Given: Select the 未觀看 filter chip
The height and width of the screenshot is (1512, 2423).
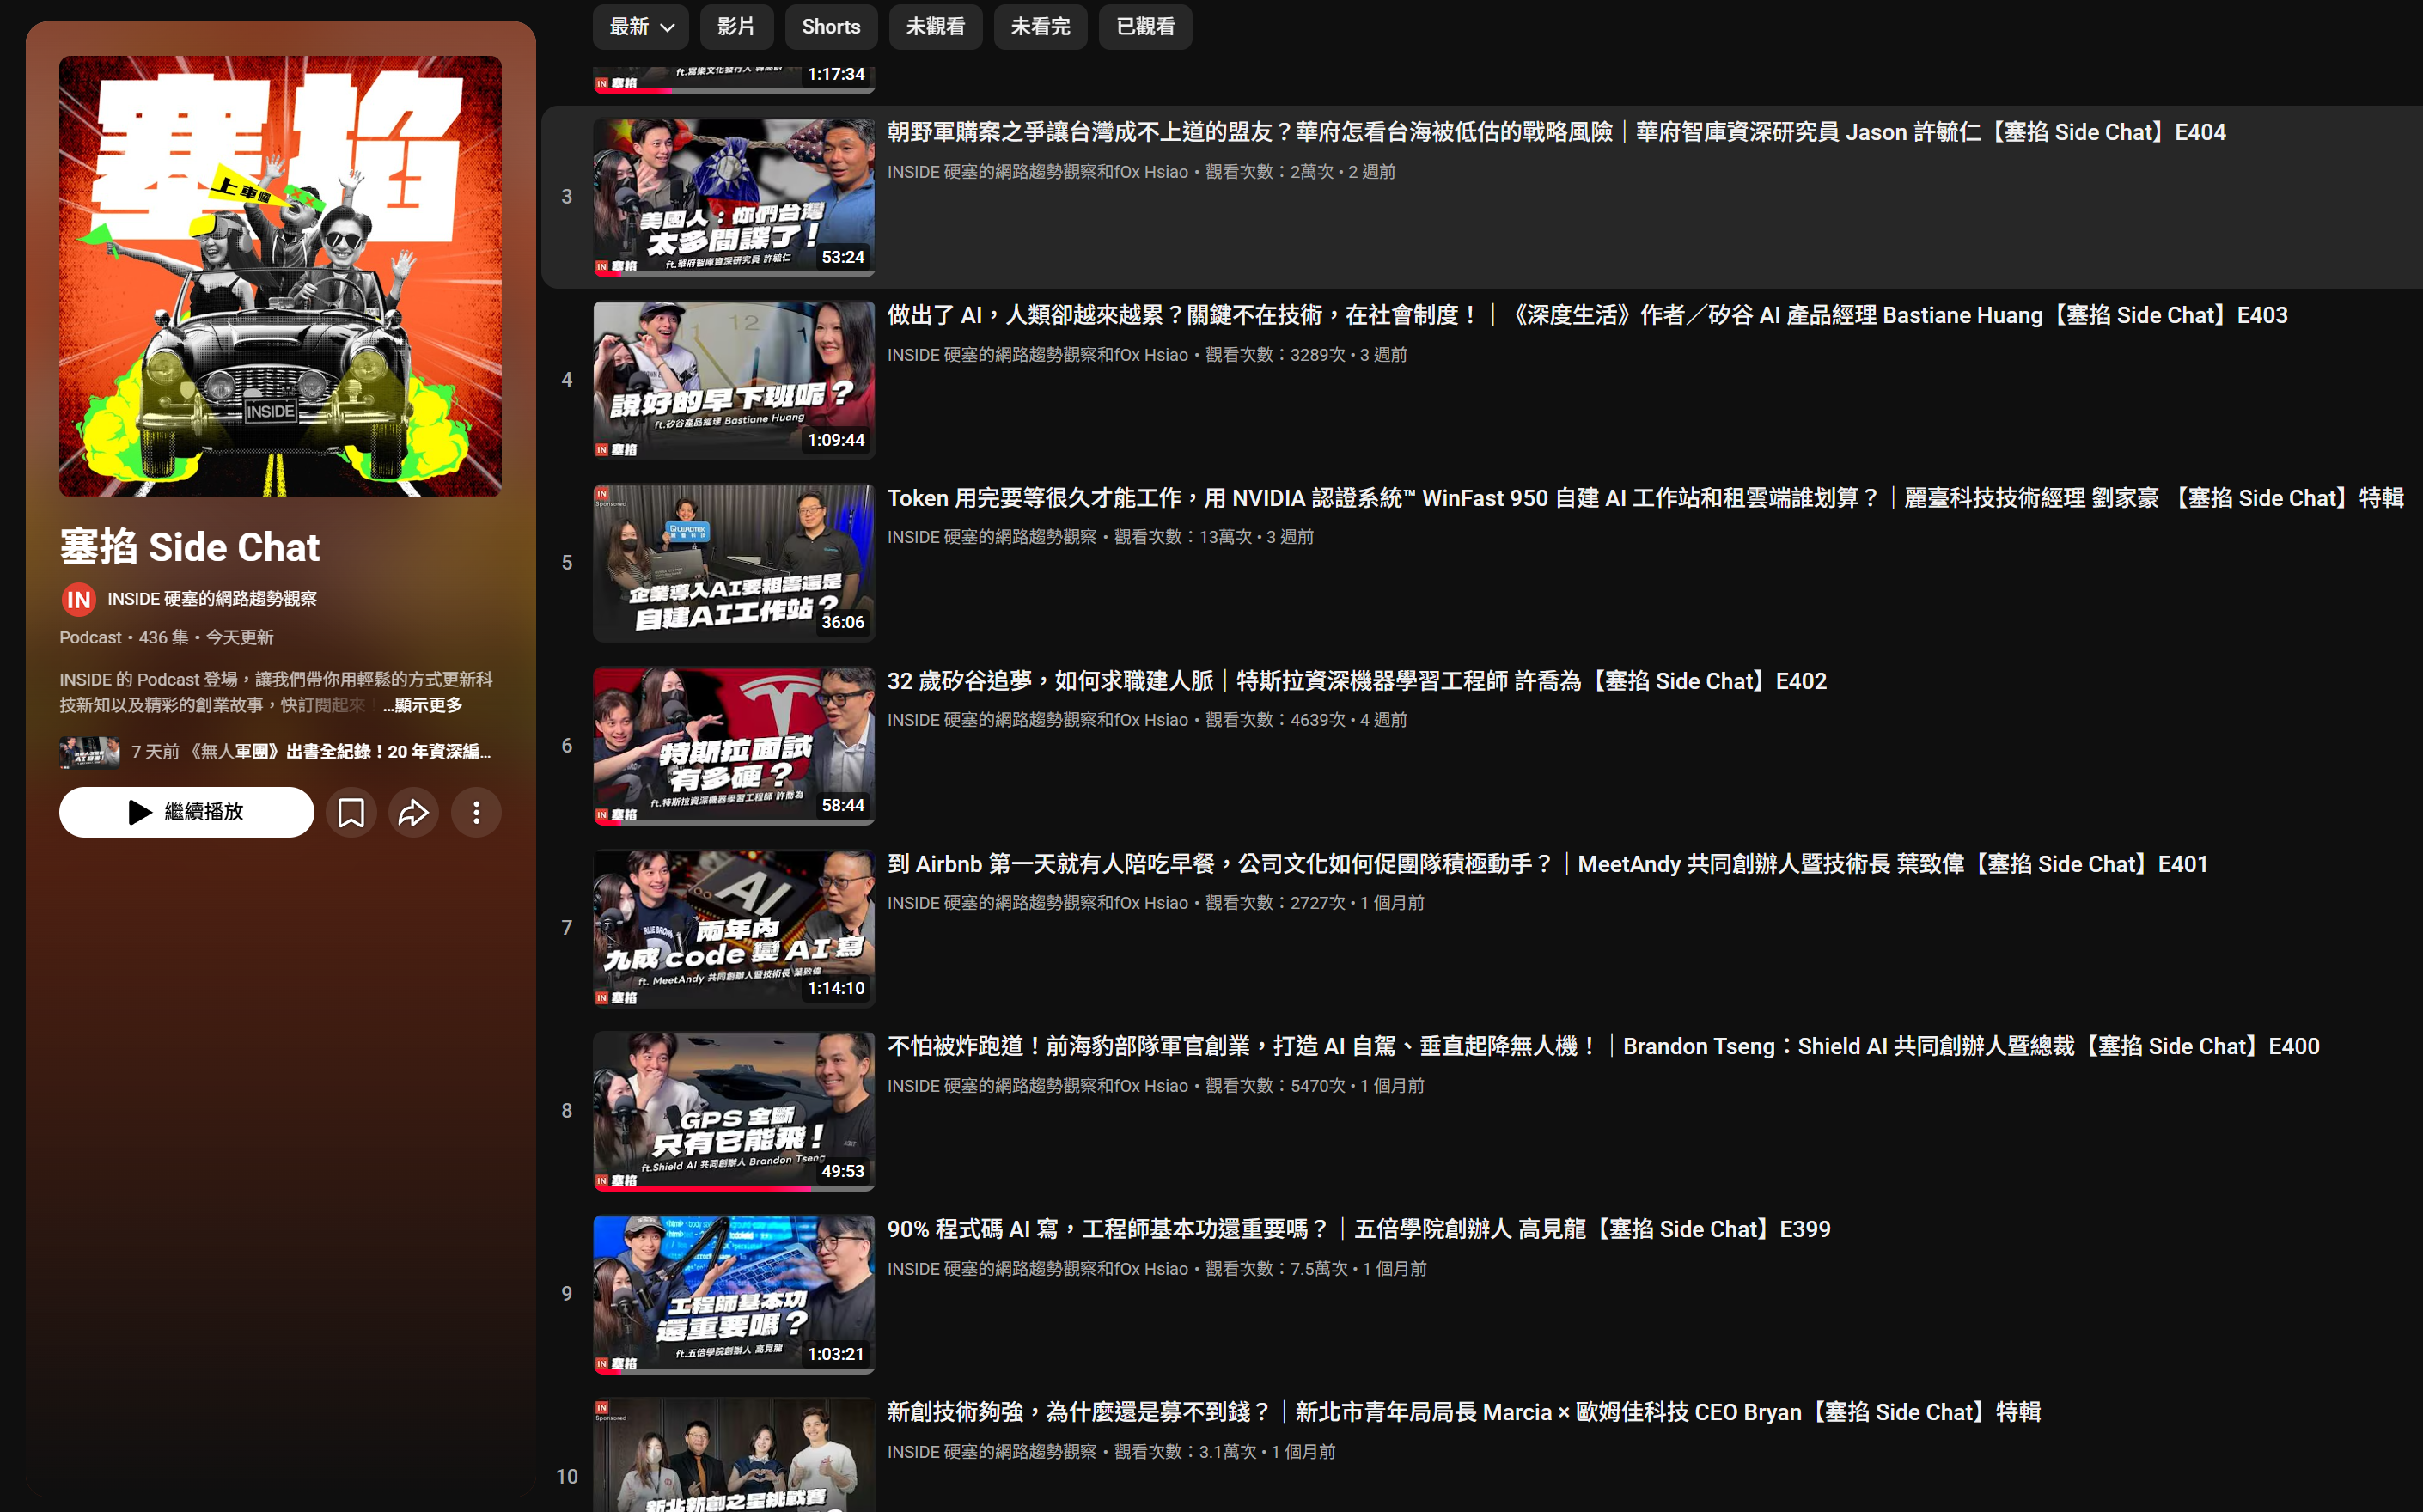Looking at the screenshot, I should tap(935, 27).
